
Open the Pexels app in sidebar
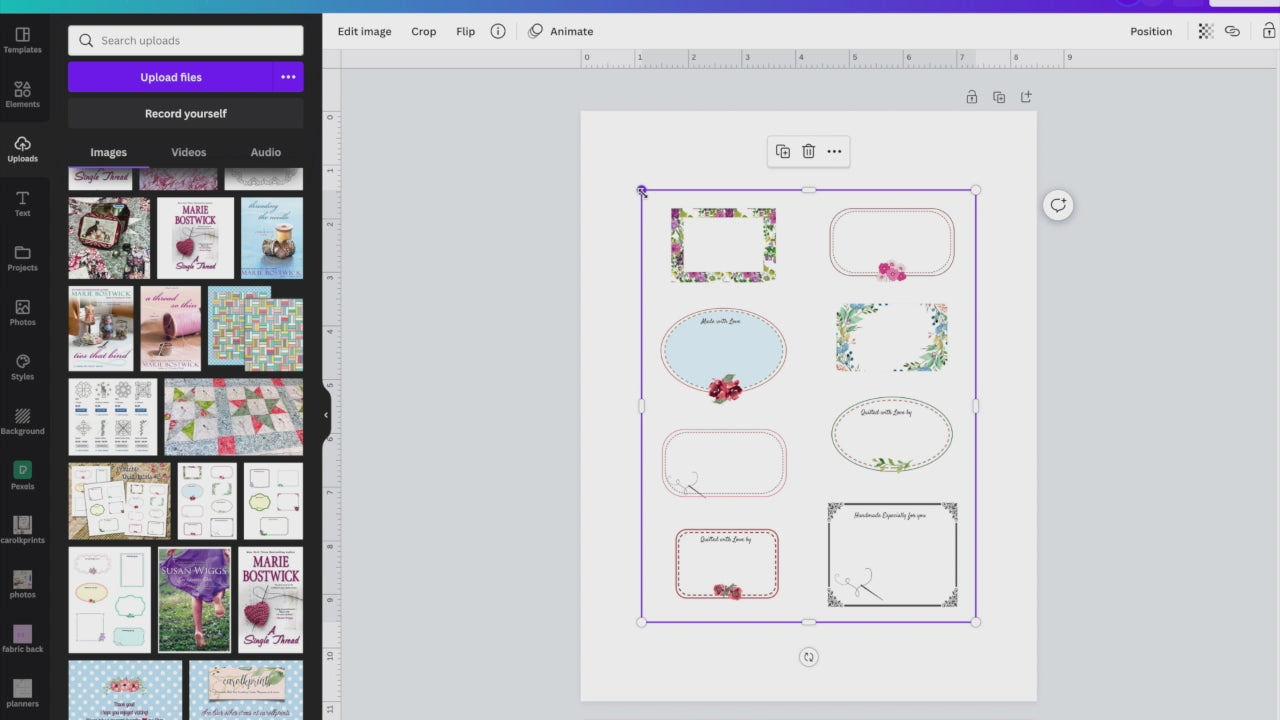tap(22, 476)
